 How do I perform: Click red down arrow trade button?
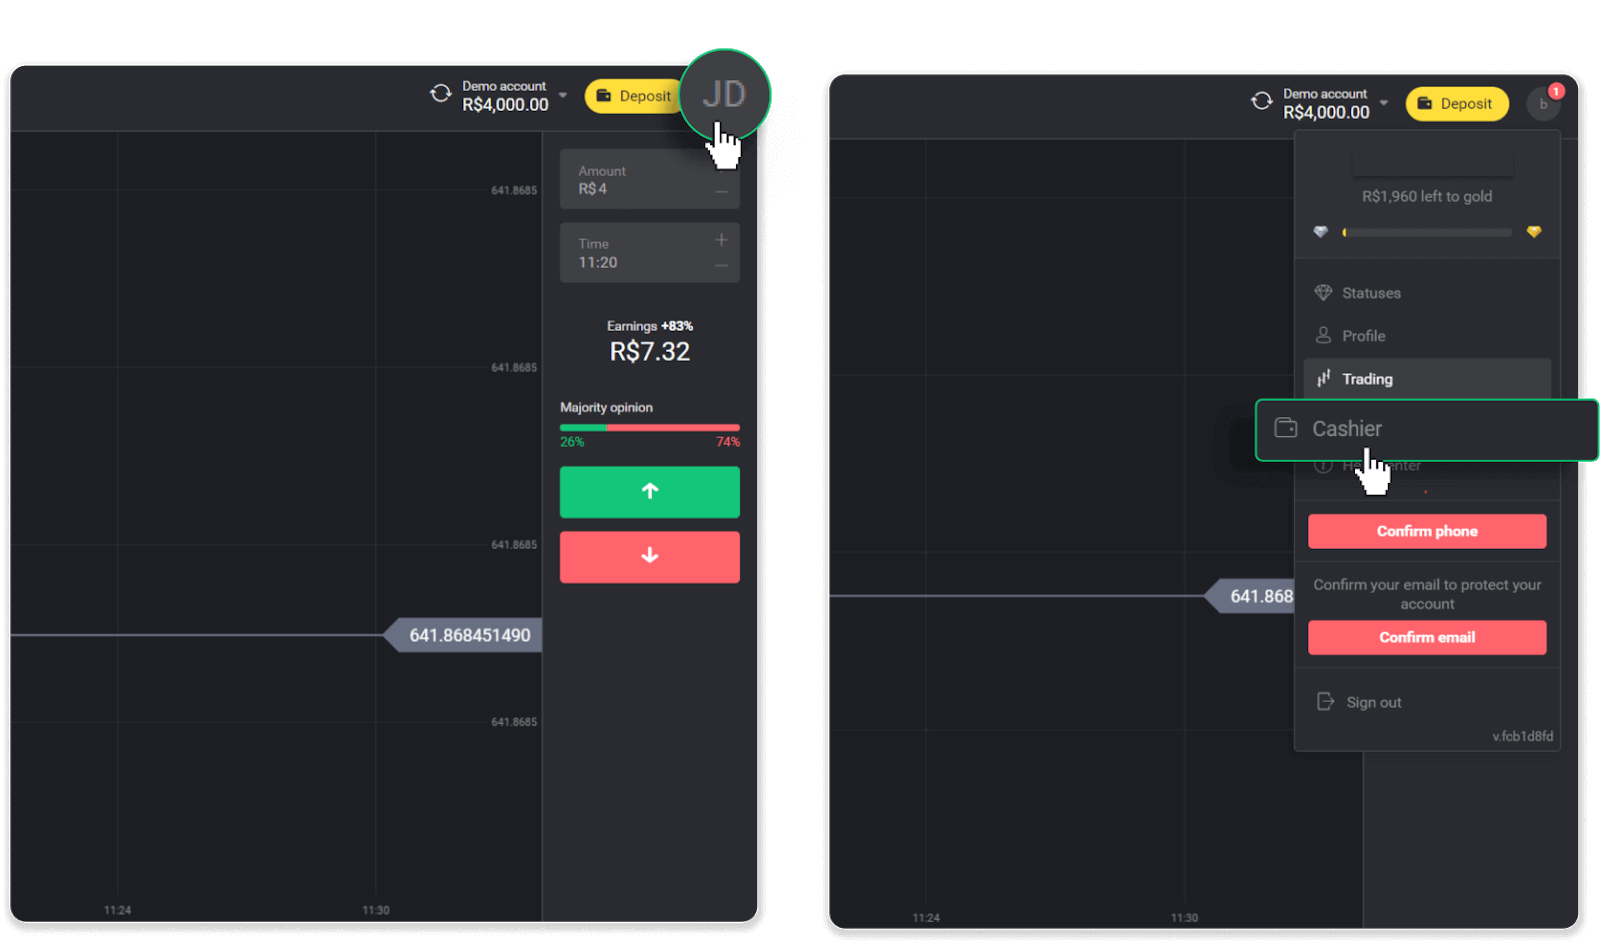tap(649, 557)
